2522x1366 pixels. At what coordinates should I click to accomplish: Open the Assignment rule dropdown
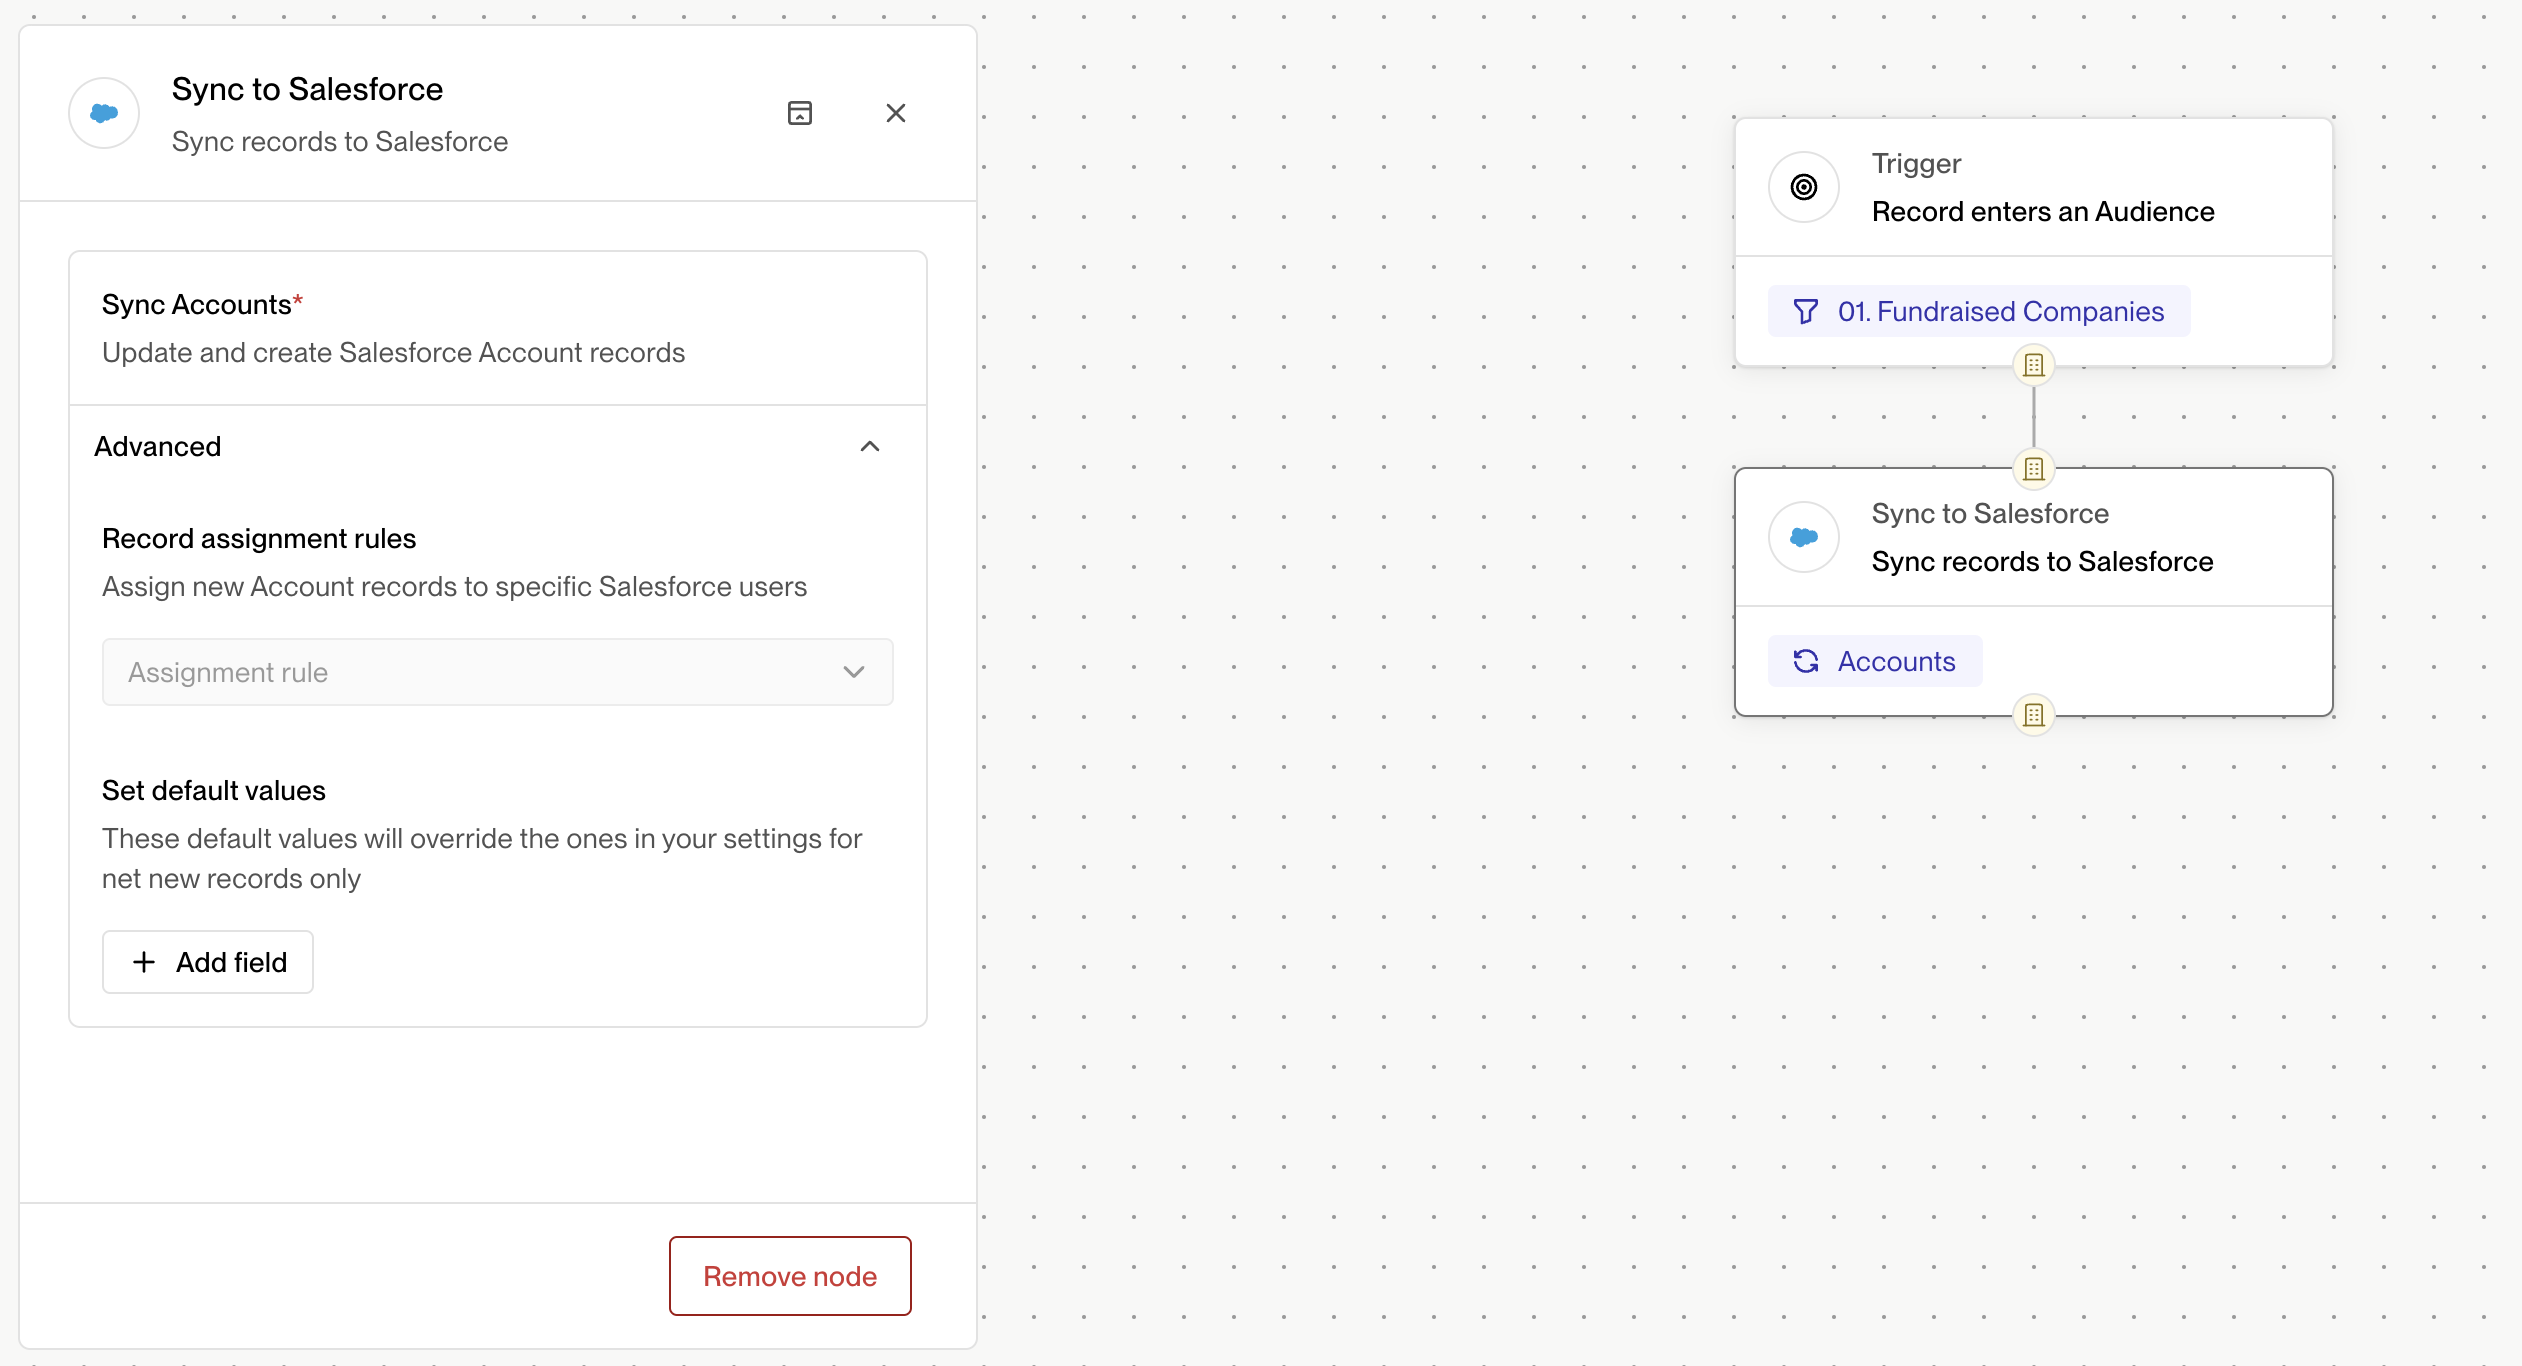point(498,672)
